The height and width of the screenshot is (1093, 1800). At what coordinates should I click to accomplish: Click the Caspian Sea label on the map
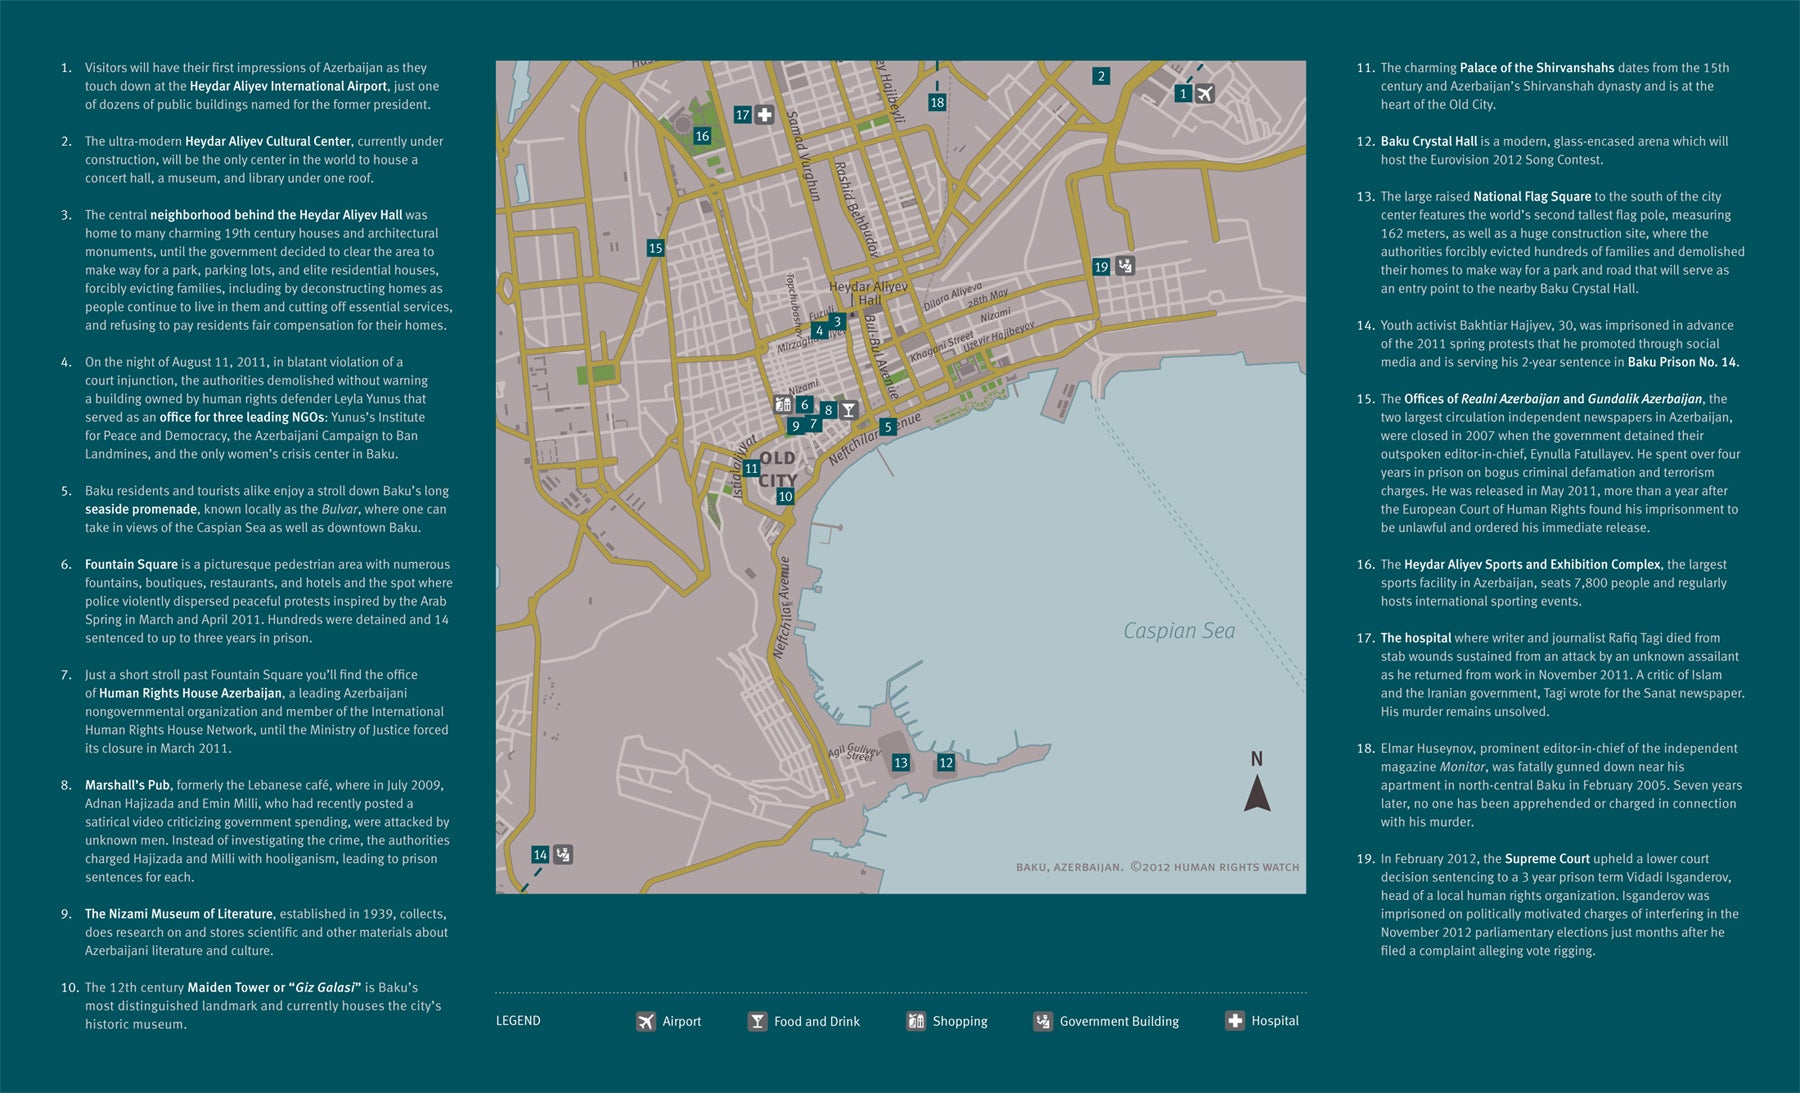pos(1179,631)
